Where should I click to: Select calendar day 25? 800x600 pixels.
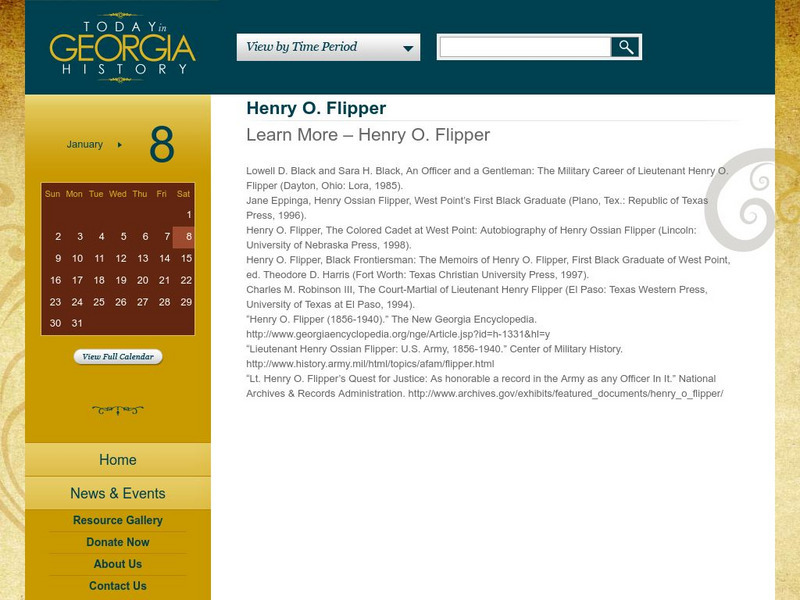(99, 302)
